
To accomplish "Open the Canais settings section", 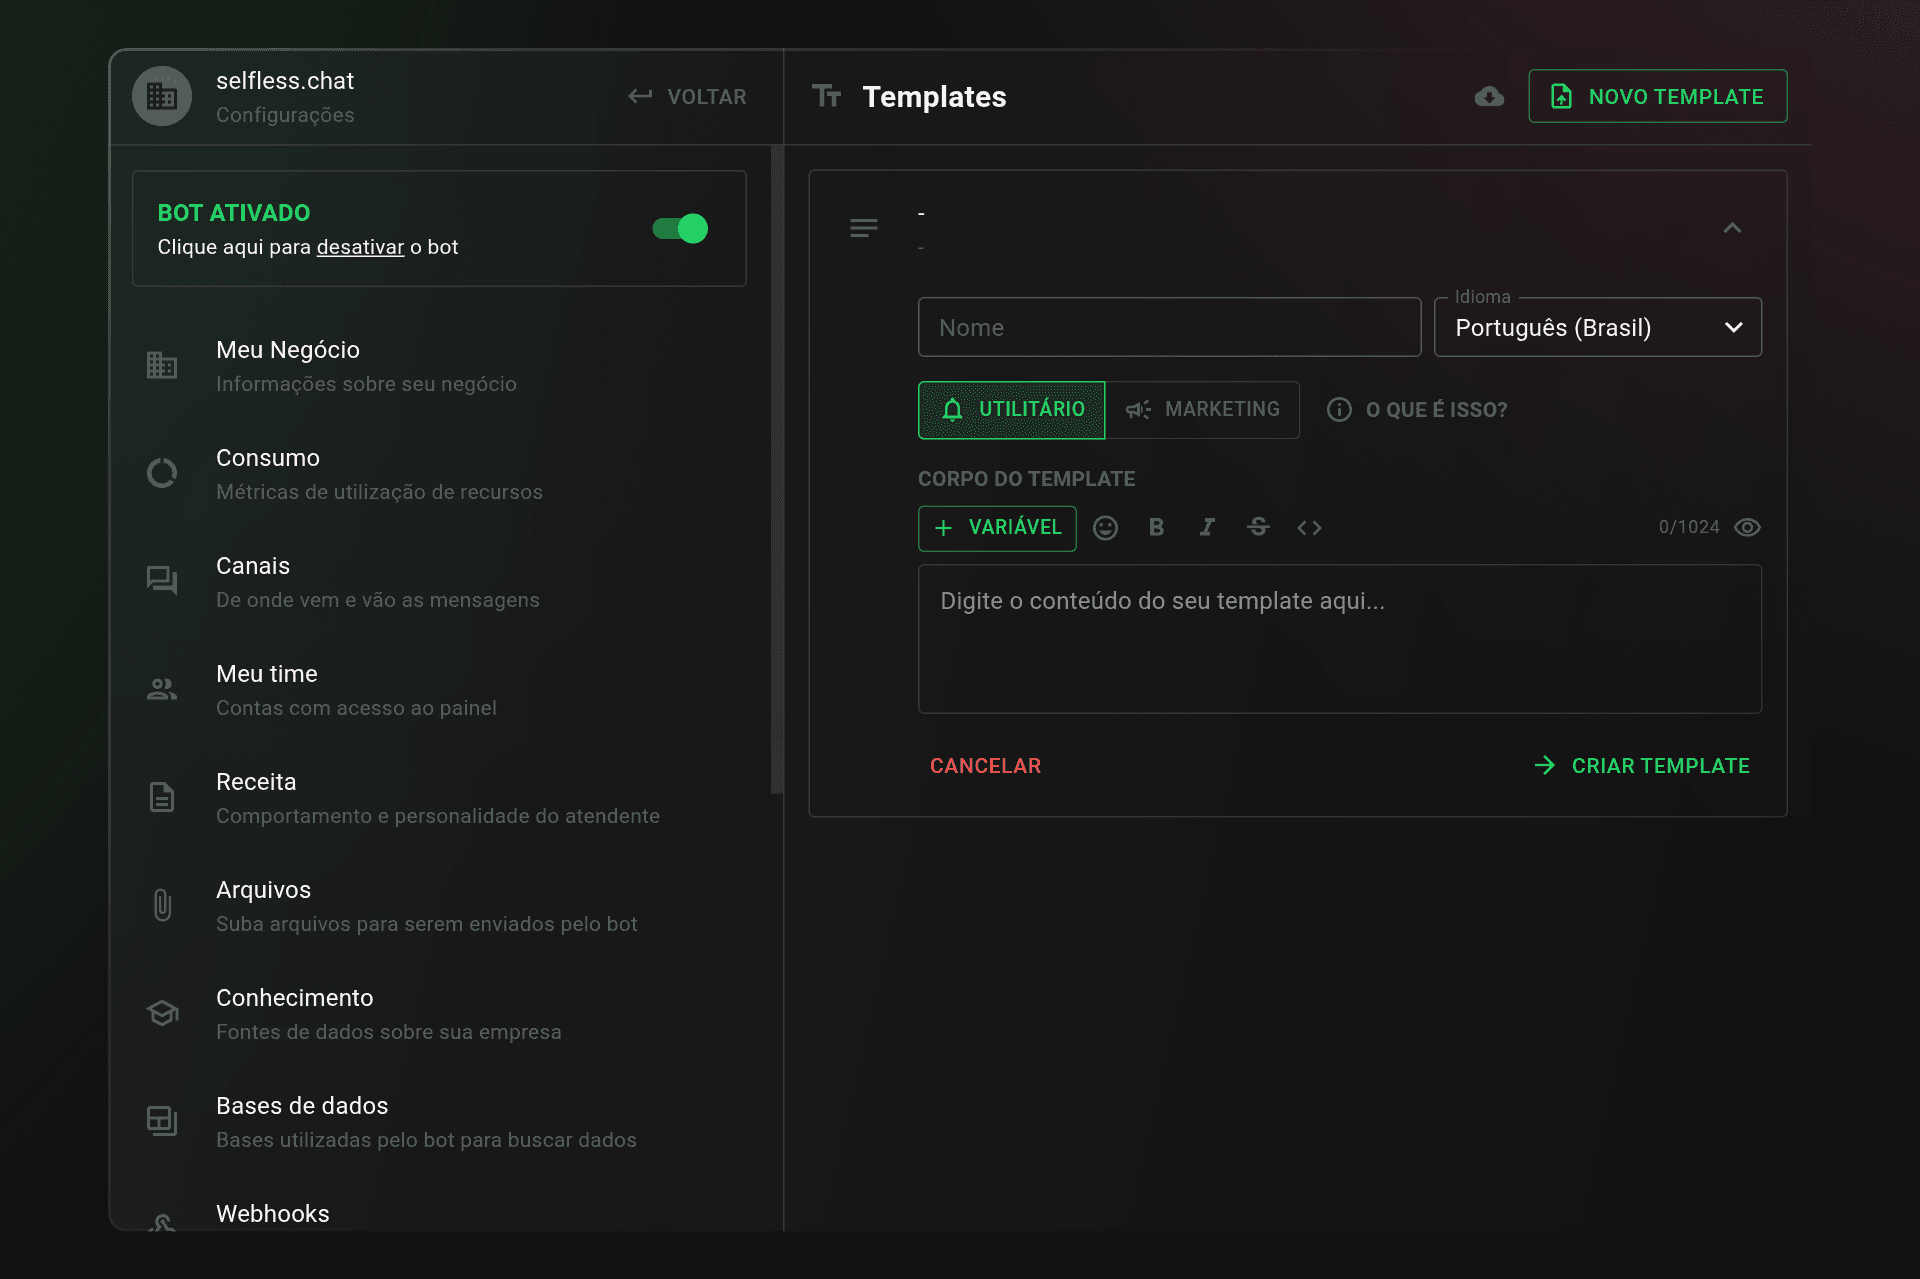I will point(440,582).
